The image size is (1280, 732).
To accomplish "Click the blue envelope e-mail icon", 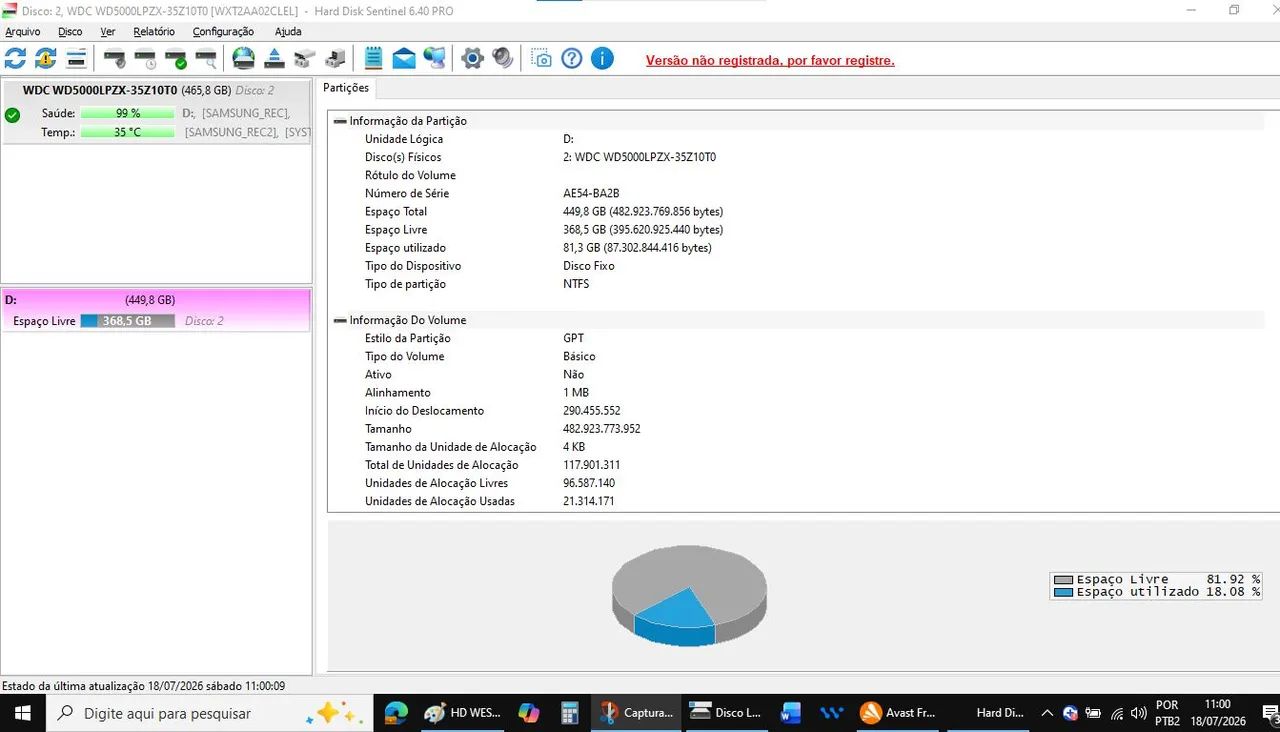I will [403, 58].
